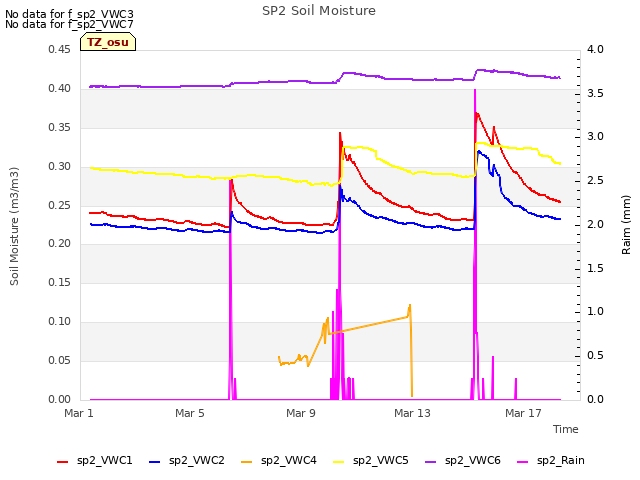Toggle the sp2_VWC1 legend entry
This screenshot has height=480, width=640.
point(95,460)
